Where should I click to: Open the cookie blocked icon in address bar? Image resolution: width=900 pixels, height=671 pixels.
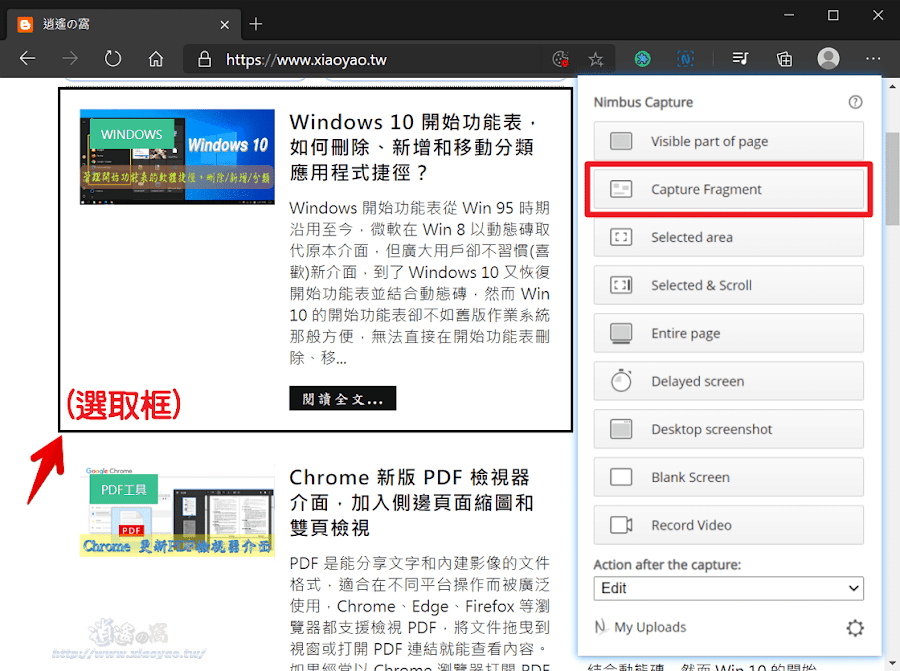(560, 59)
